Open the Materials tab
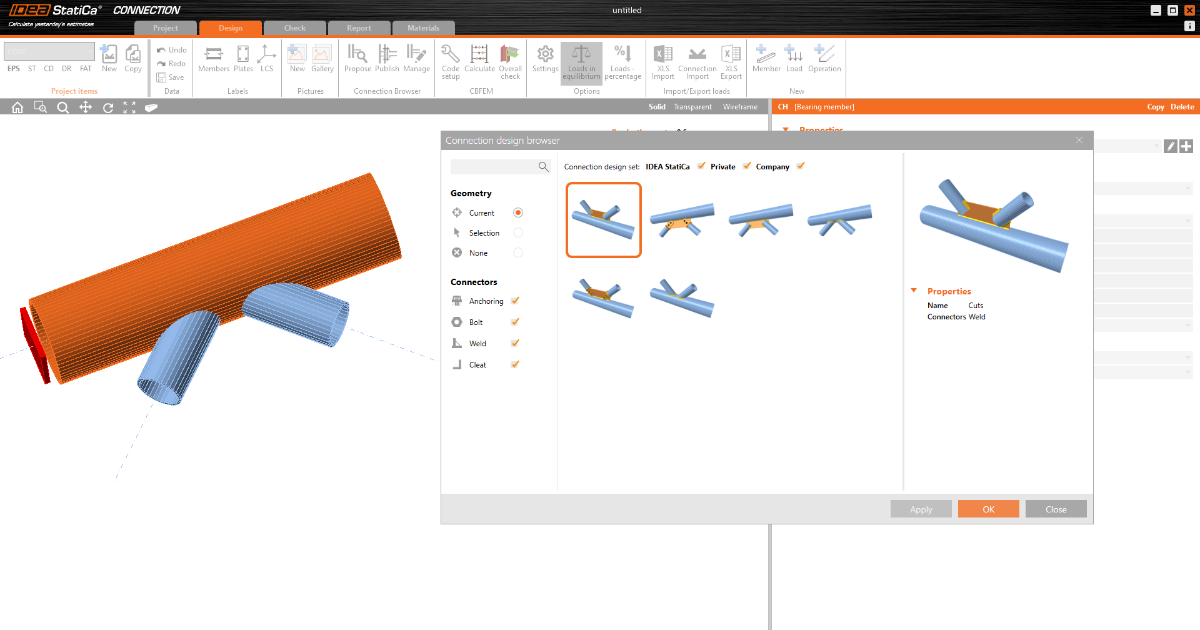 (x=422, y=28)
